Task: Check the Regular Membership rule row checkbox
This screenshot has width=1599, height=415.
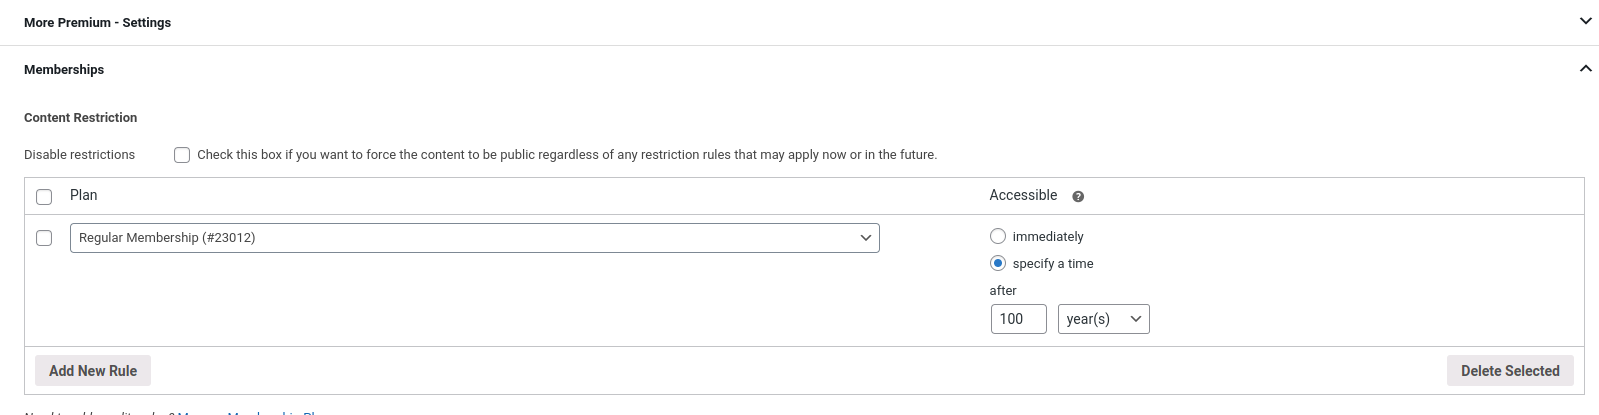Action: [44, 238]
